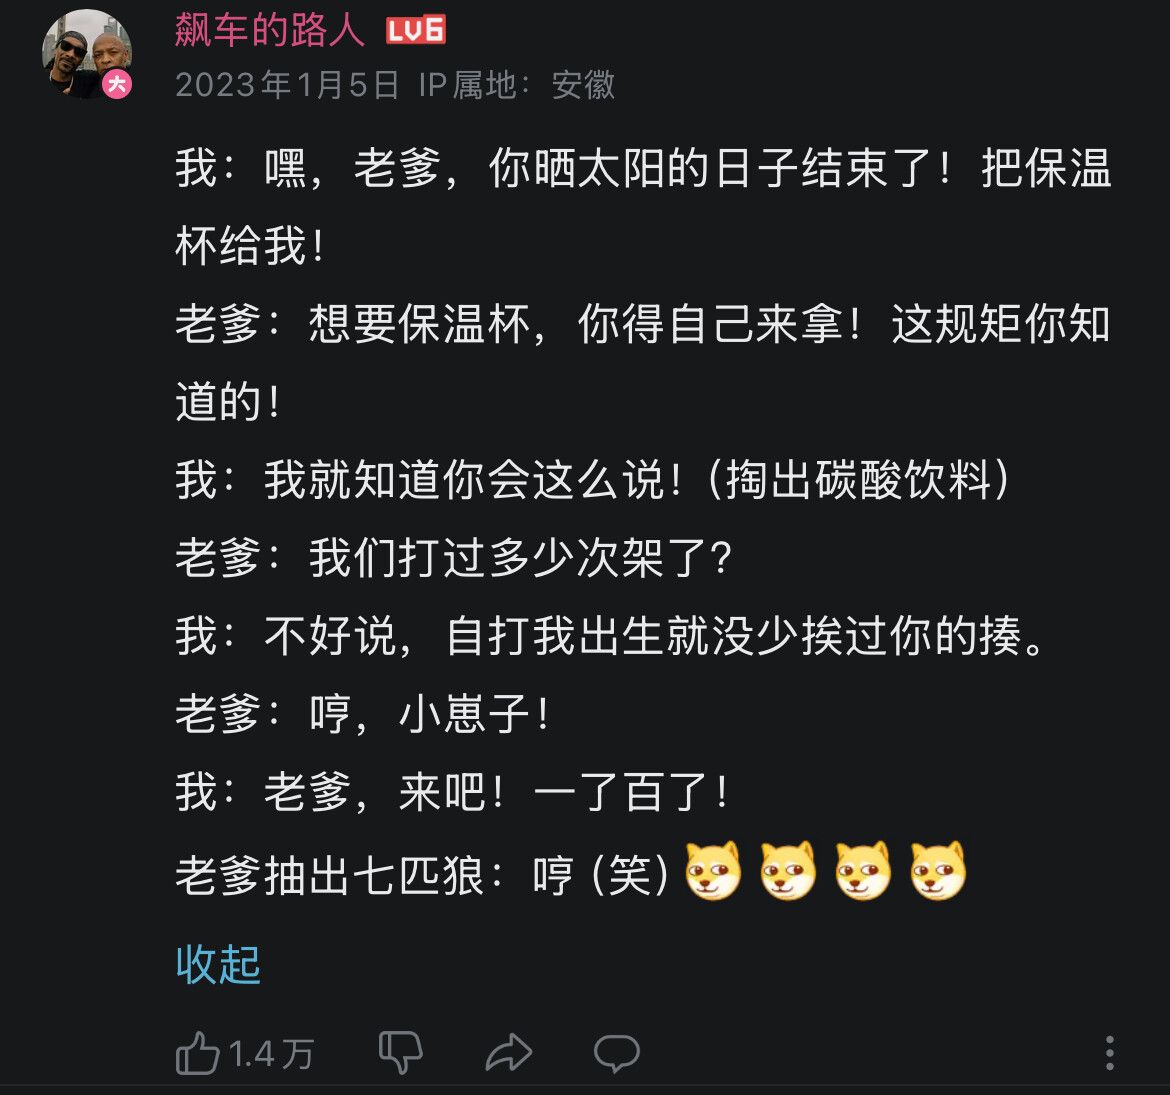
Task: Click the second doge emoji
Action: click(788, 870)
